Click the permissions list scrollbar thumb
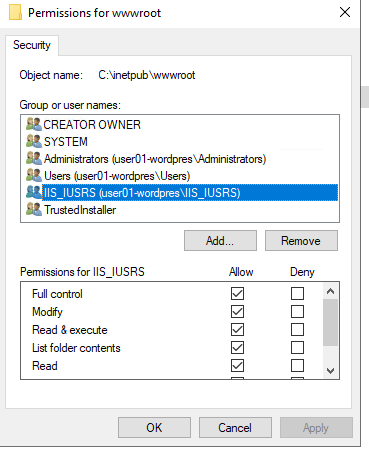This screenshot has width=369, height=449. 330,322
